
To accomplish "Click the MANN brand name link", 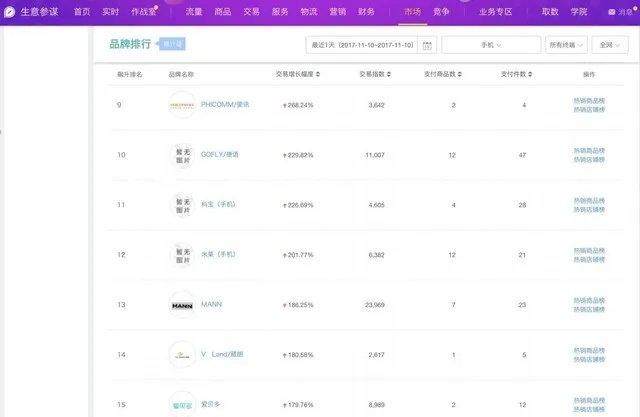I will click(x=211, y=304).
